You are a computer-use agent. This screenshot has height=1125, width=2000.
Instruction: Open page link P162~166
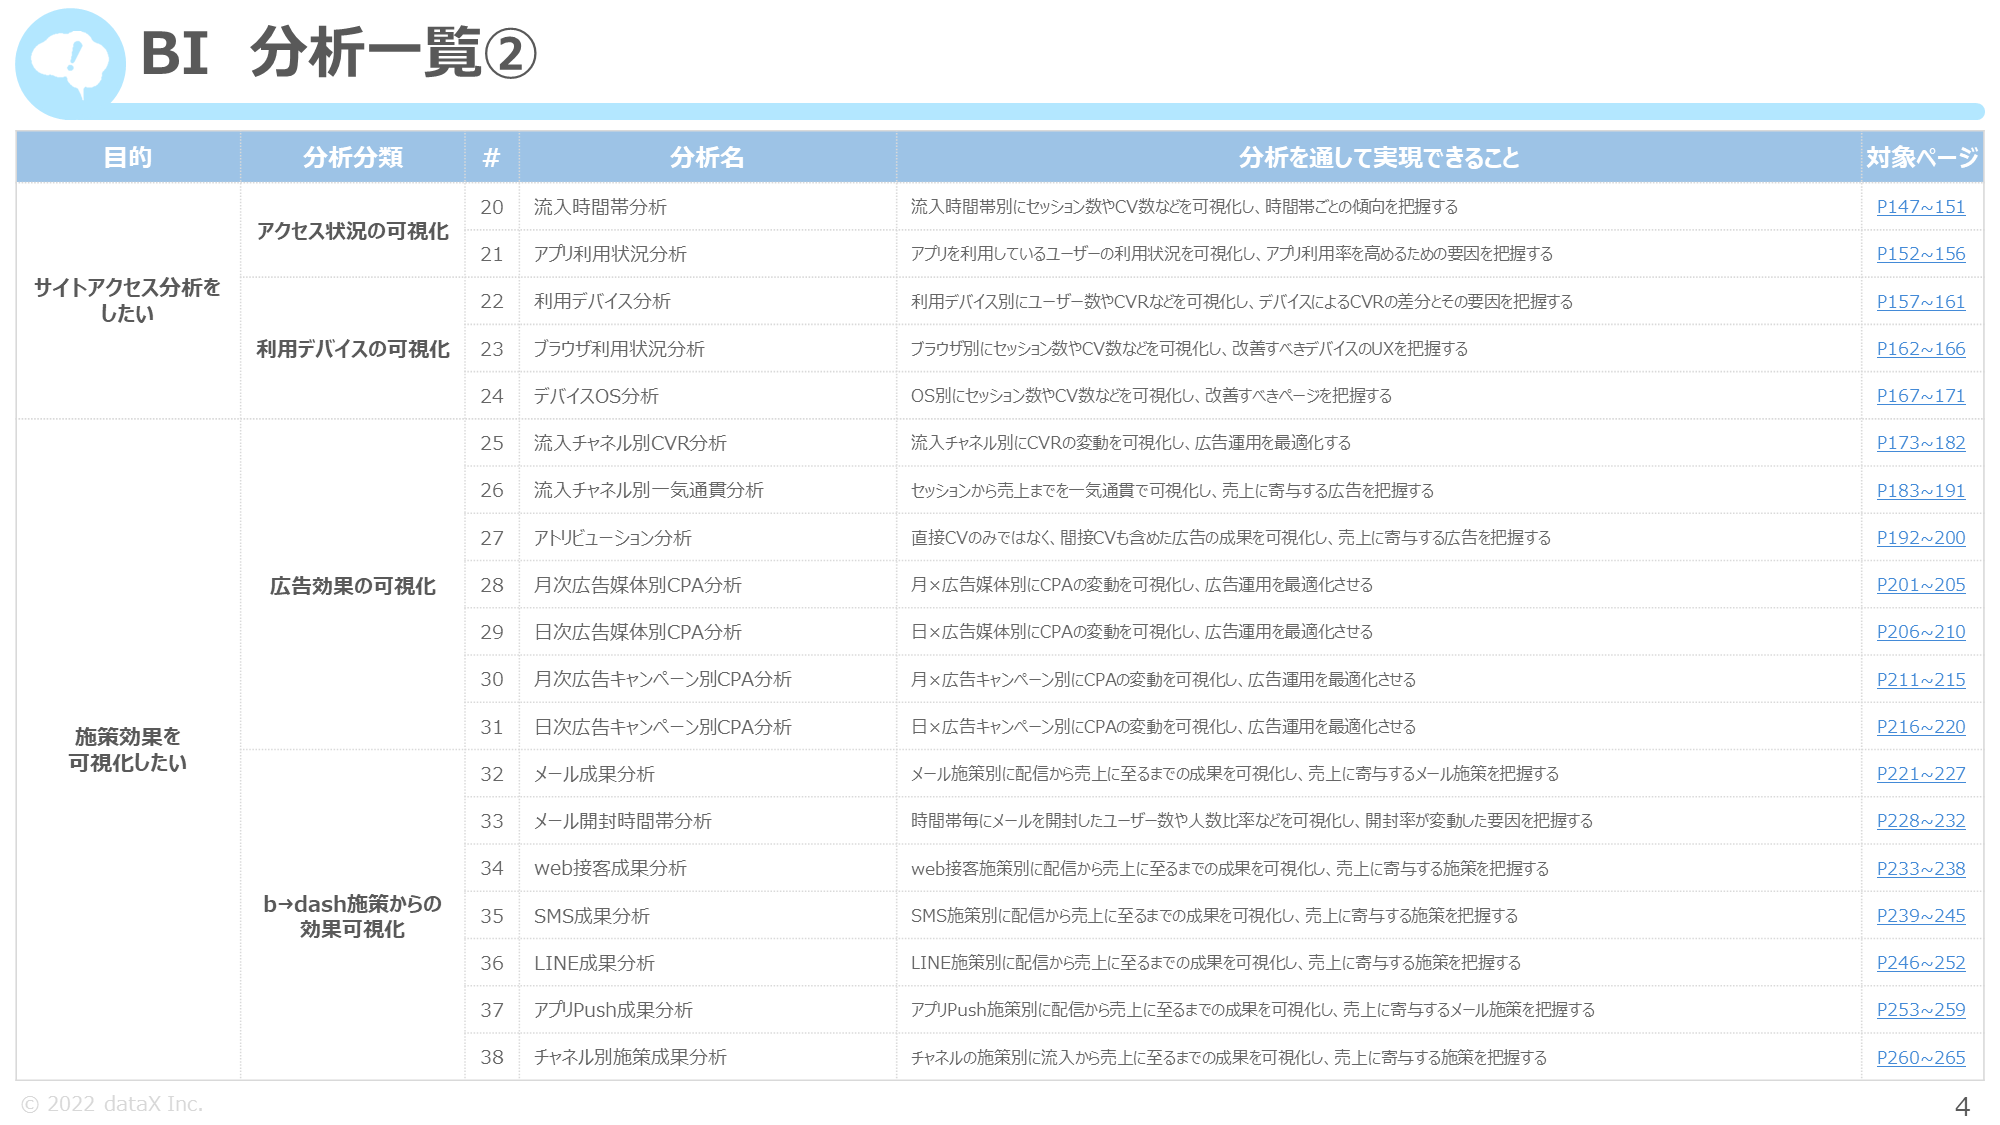(1920, 349)
